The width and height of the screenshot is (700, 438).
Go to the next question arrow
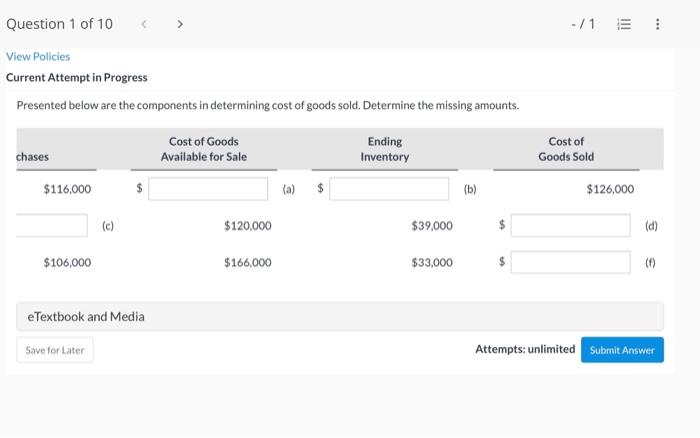click(x=180, y=24)
